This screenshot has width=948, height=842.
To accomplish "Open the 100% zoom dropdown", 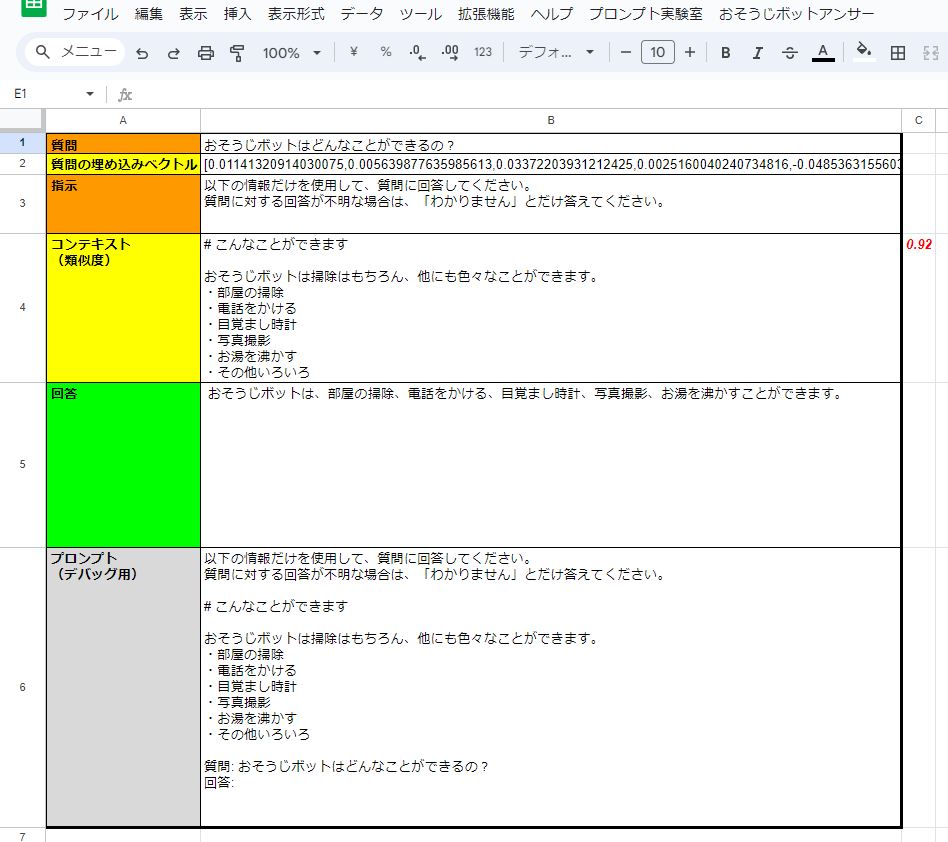I will click(x=292, y=53).
